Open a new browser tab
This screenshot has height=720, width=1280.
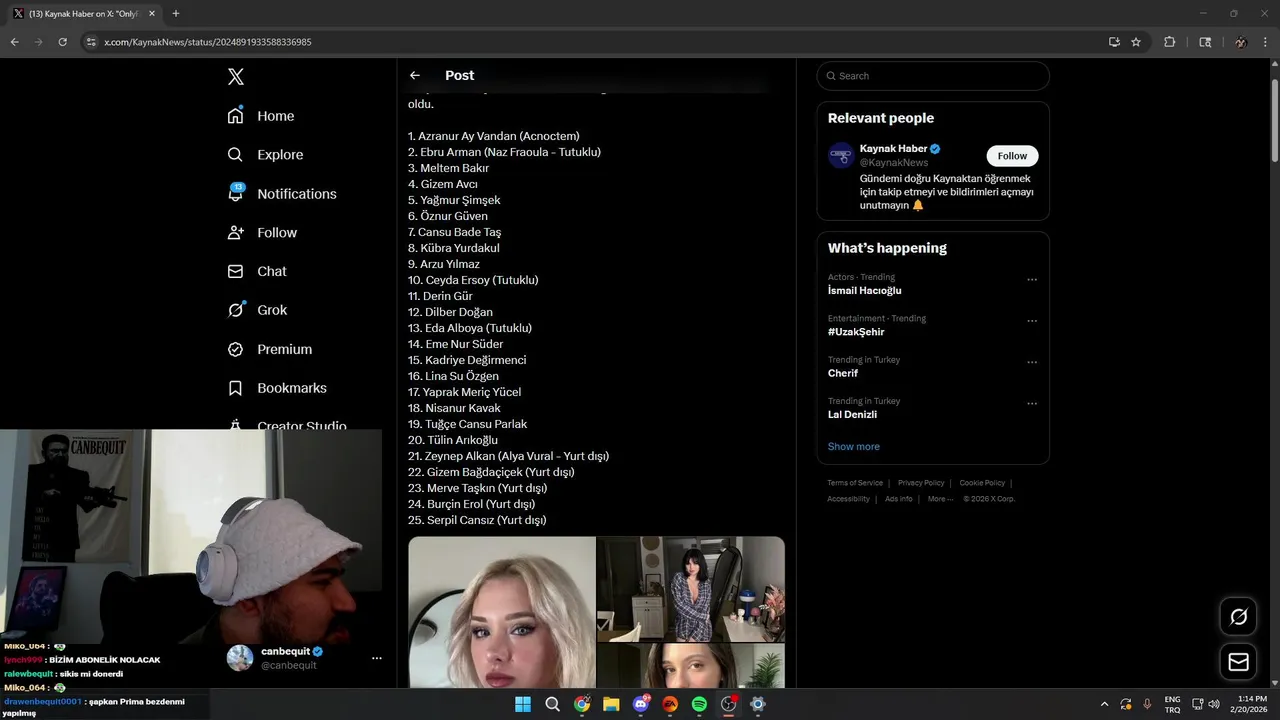(176, 14)
